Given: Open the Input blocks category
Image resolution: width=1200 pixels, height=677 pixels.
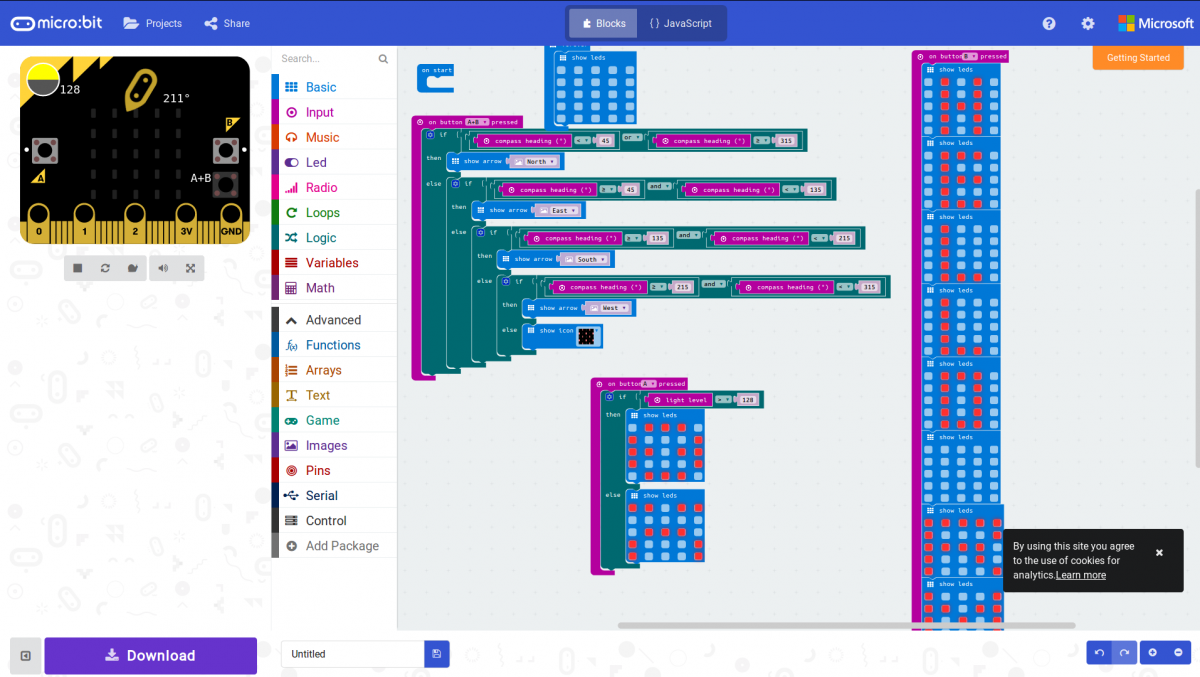Looking at the screenshot, I should coord(334,112).
